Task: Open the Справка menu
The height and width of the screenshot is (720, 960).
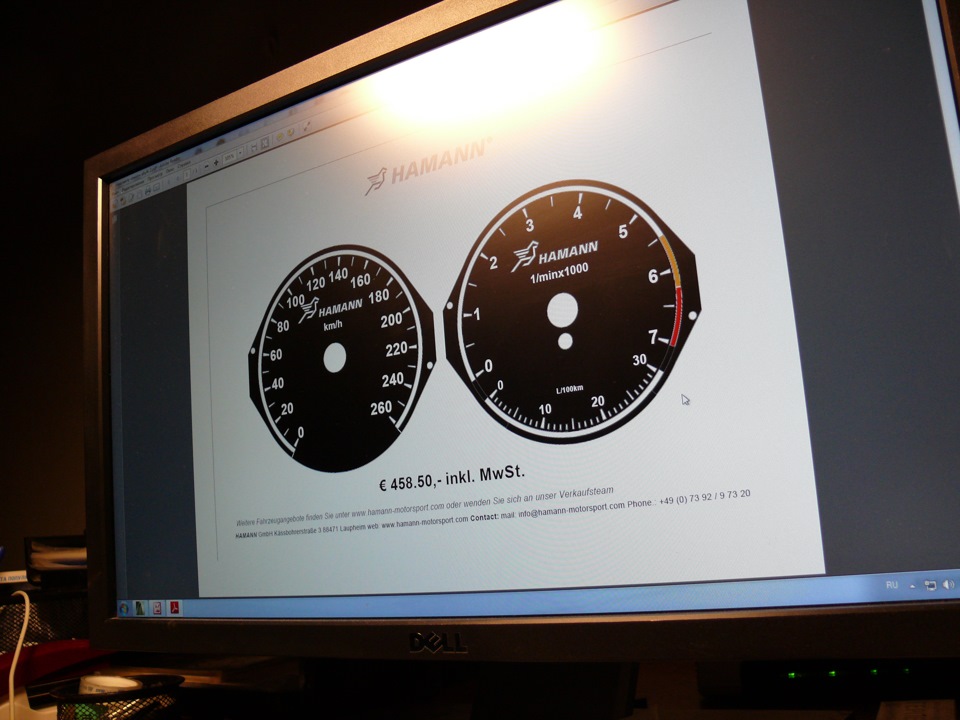Action: pos(184,165)
